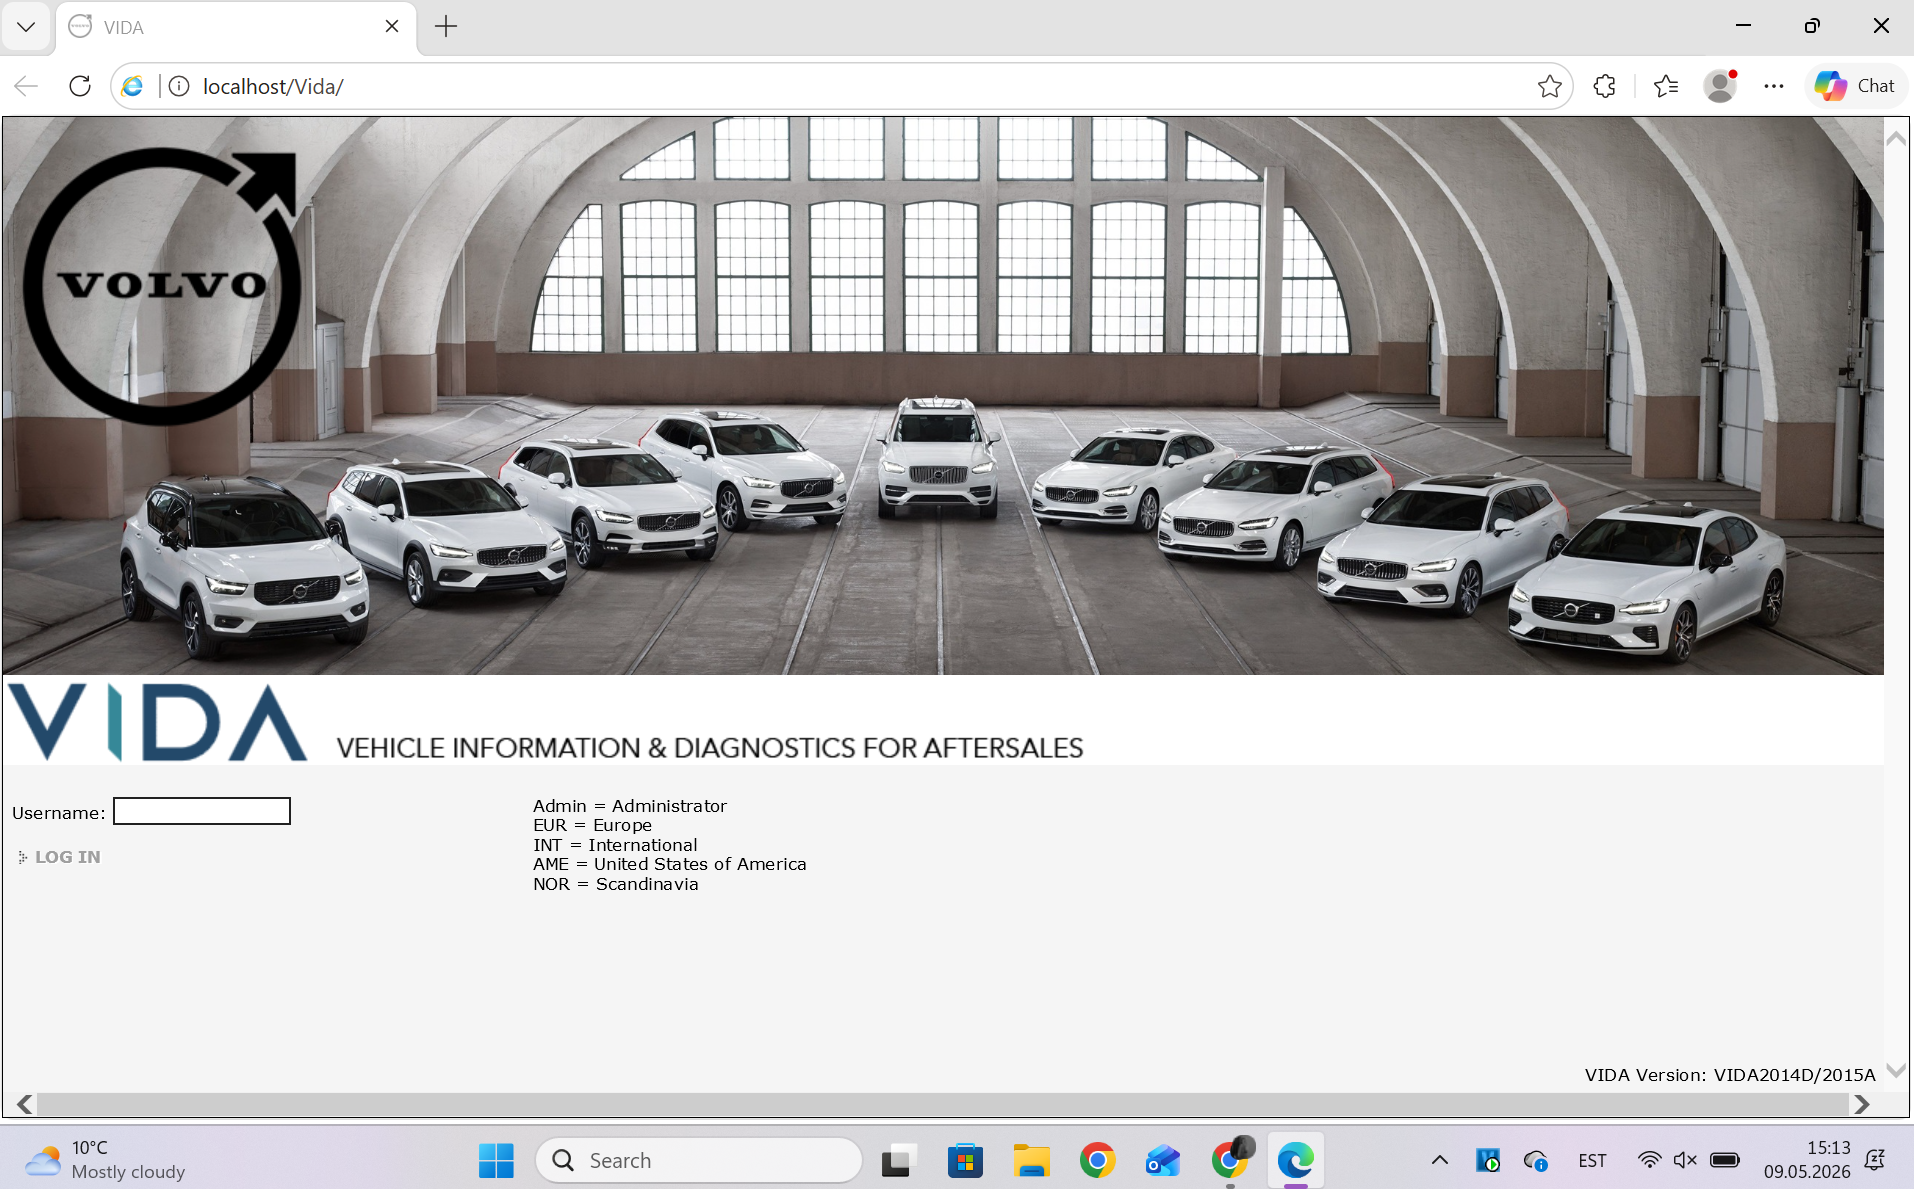Open Copilot Chat sidebar

pyautogui.click(x=1856, y=87)
